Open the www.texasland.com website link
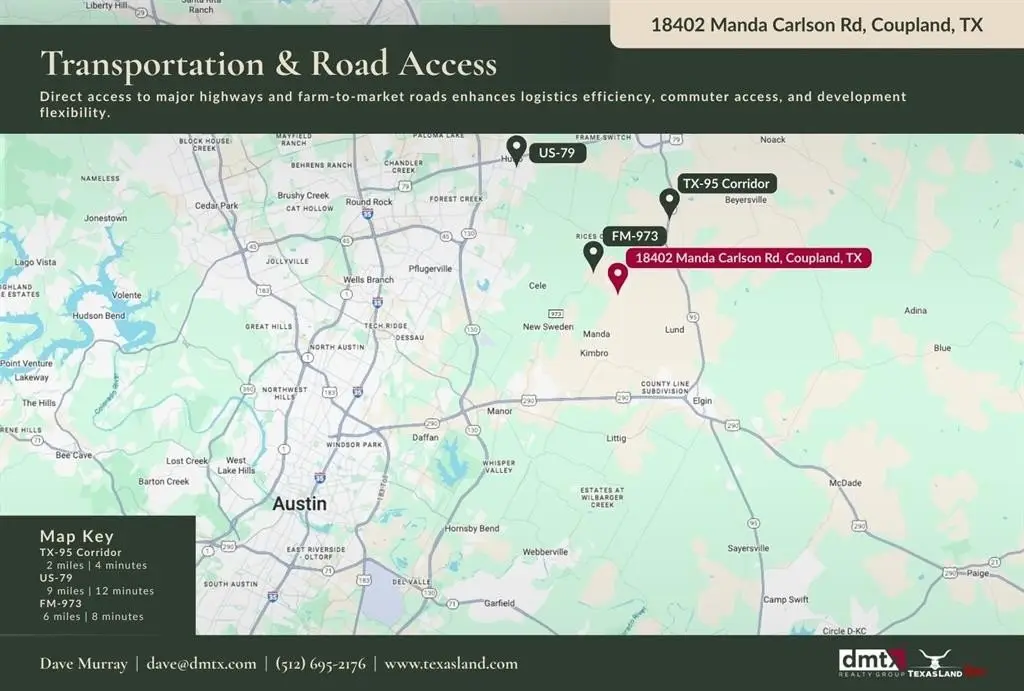This screenshot has height=691, width=1024. (x=451, y=664)
